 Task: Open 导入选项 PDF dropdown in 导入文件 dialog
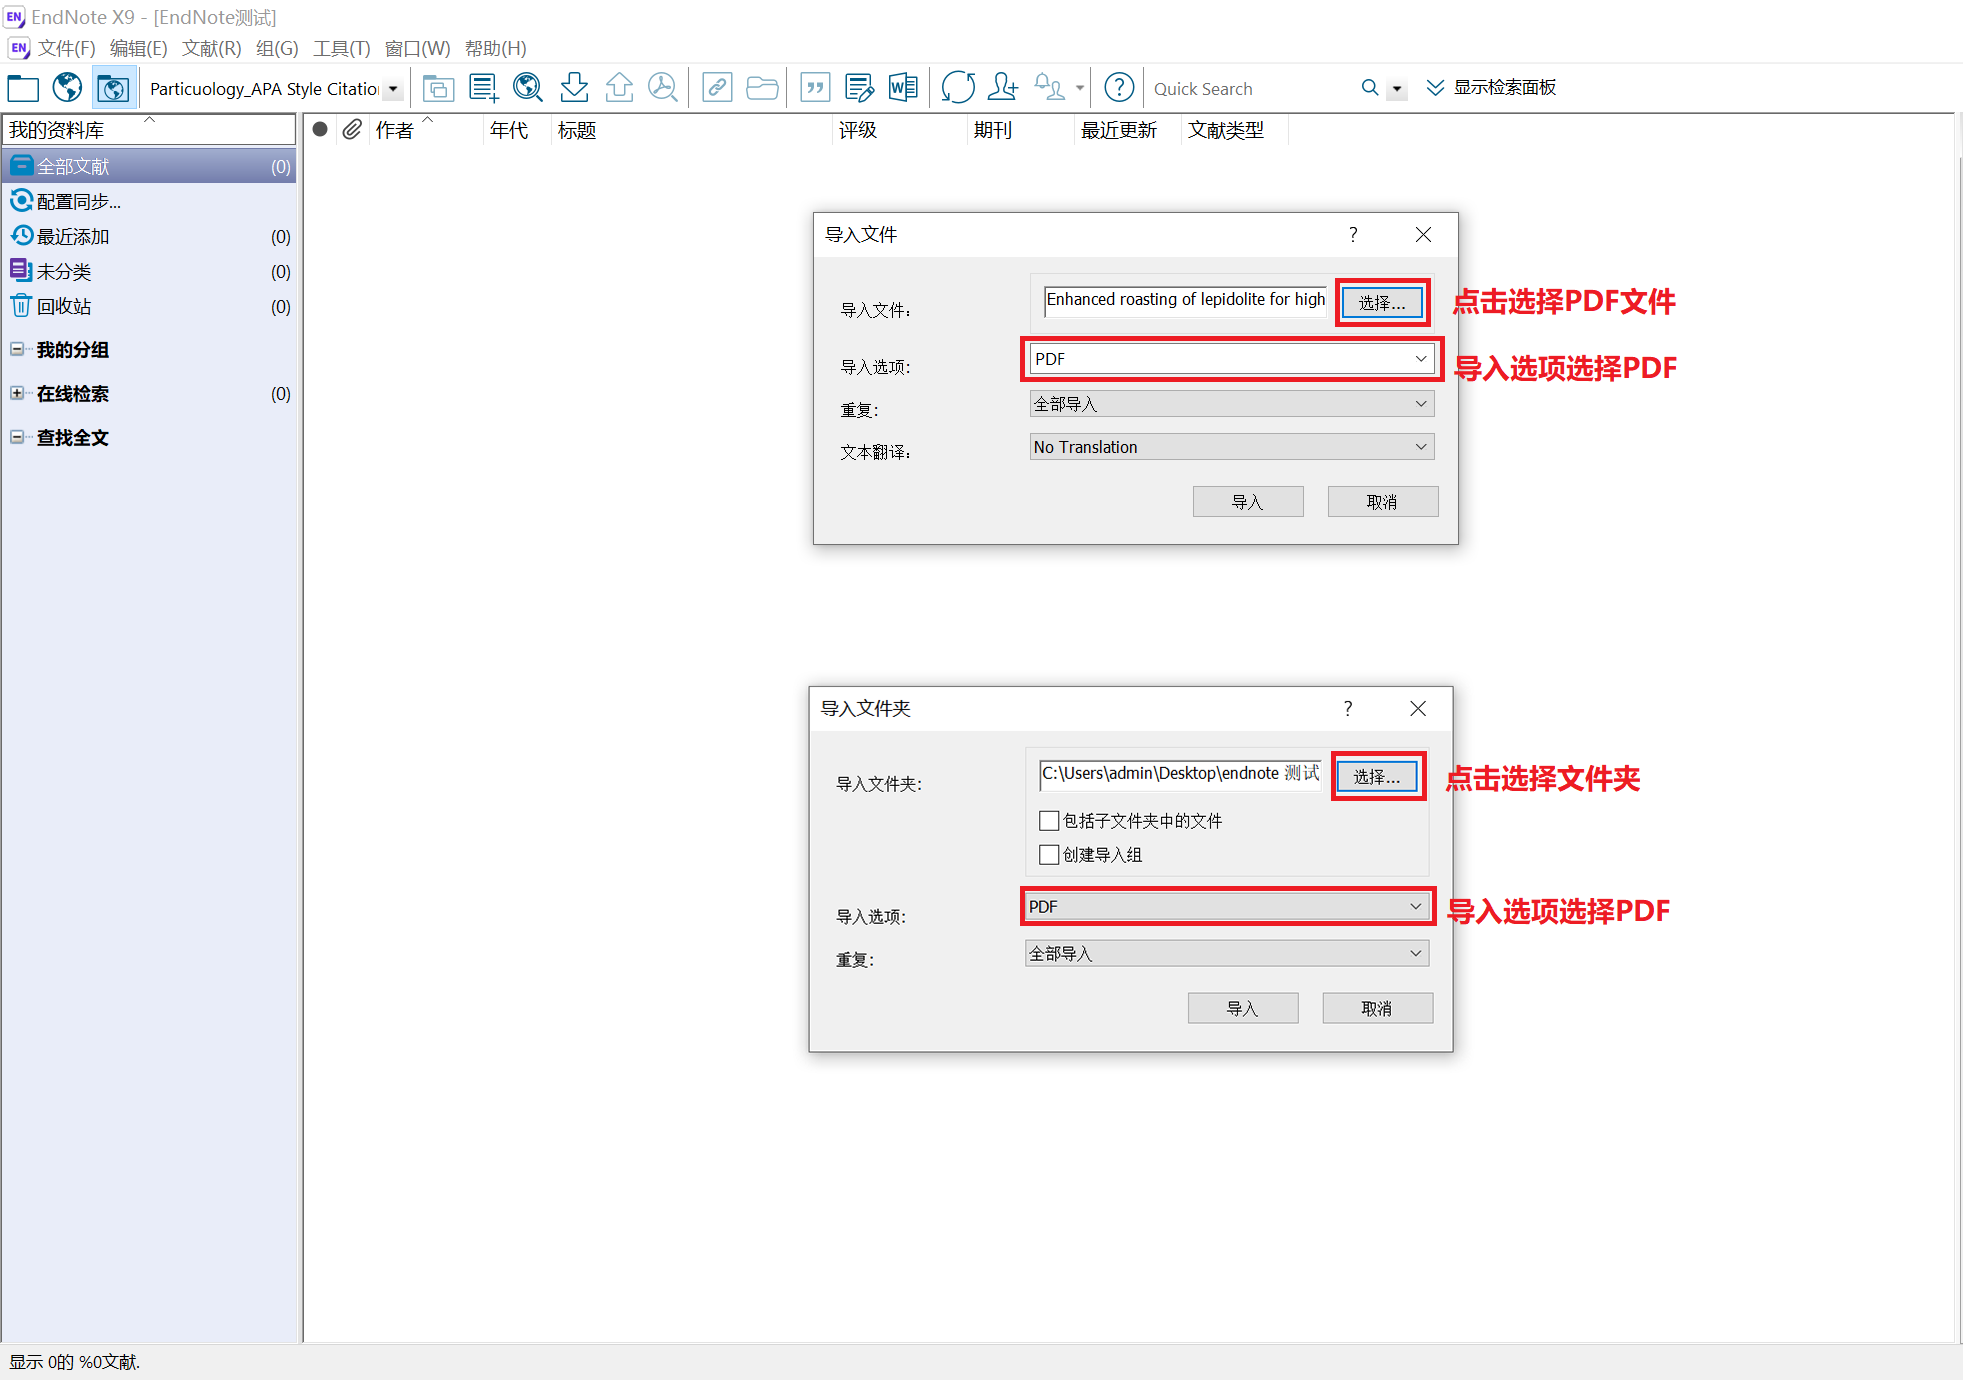point(1232,359)
